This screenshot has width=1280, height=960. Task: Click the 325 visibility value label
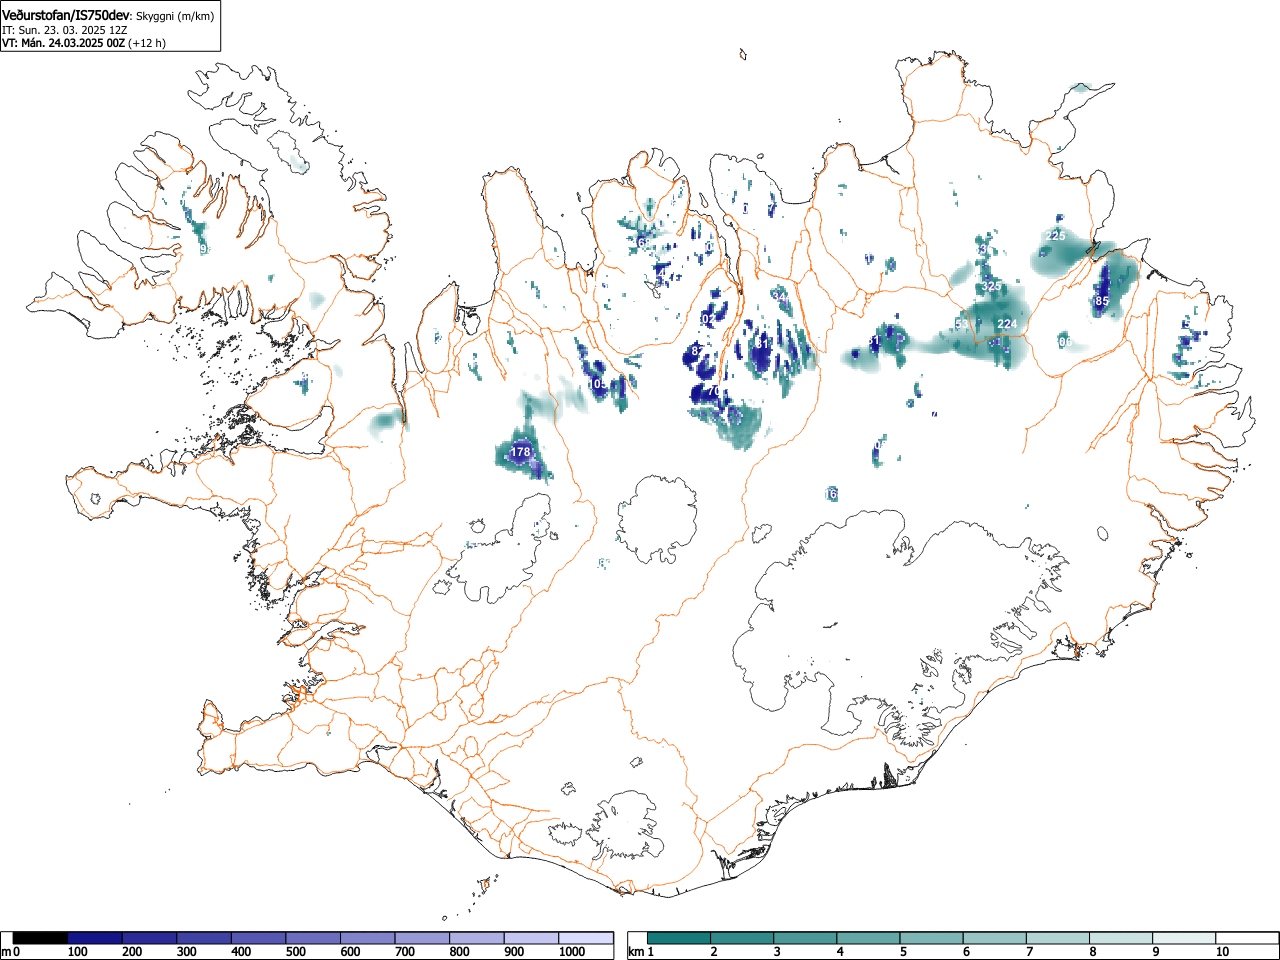pyautogui.click(x=991, y=286)
